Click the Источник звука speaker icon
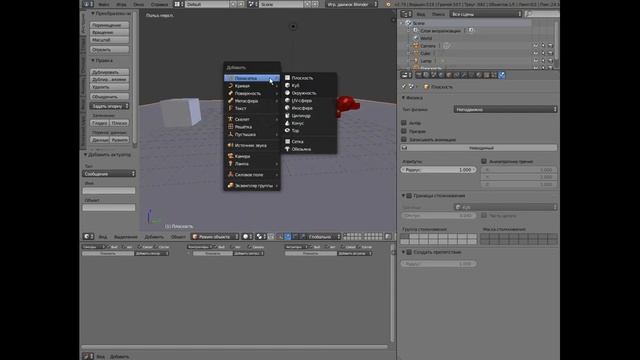The height and width of the screenshot is (360, 640). (x=230, y=145)
